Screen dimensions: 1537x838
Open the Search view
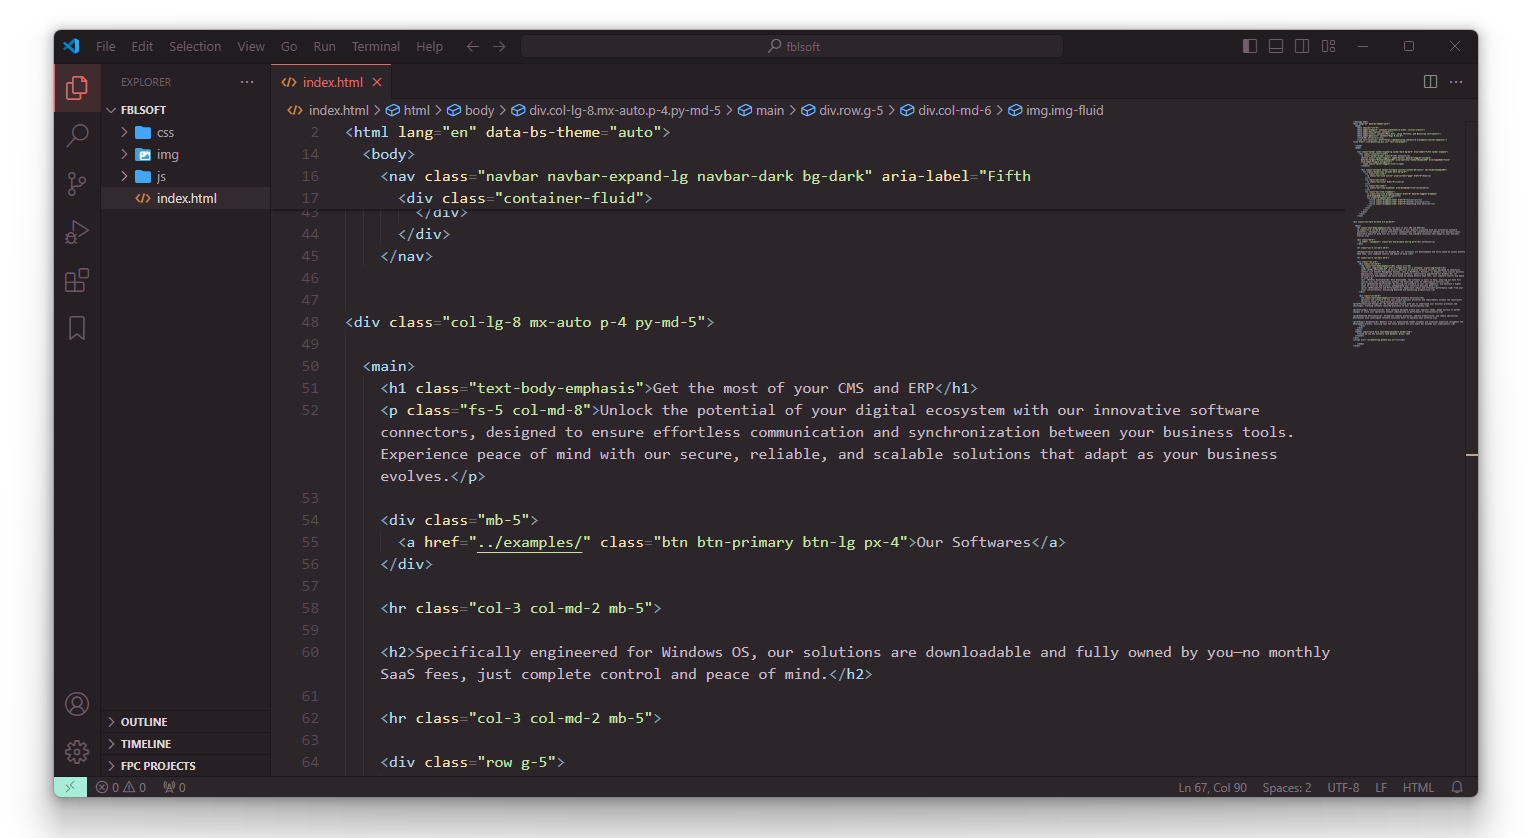coord(77,135)
